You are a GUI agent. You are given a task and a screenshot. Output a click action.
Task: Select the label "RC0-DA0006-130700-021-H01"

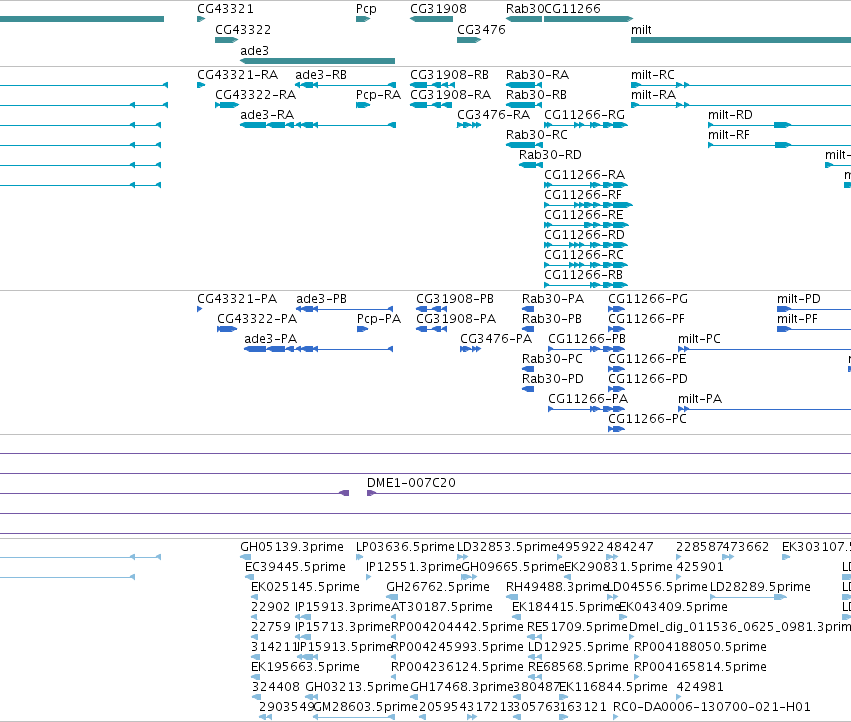pyautogui.click(x=712, y=707)
